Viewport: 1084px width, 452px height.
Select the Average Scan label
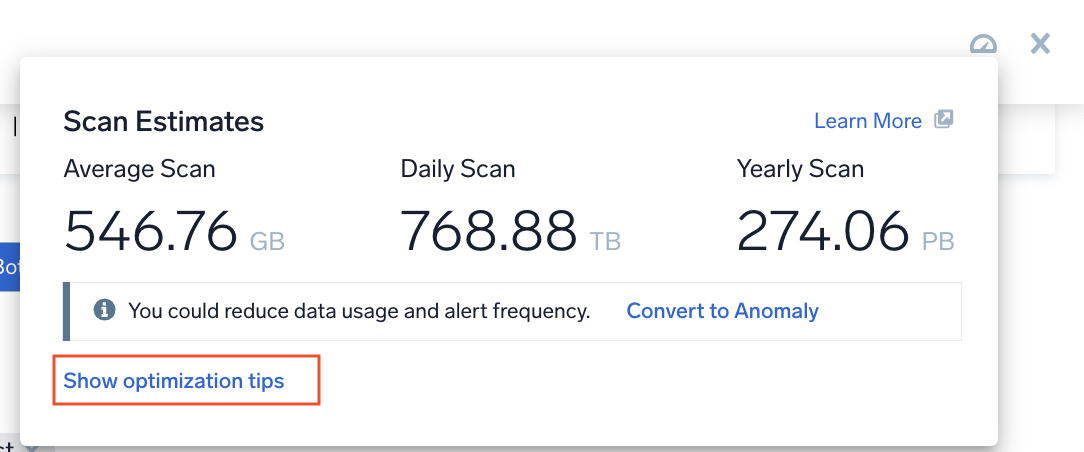point(139,169)
